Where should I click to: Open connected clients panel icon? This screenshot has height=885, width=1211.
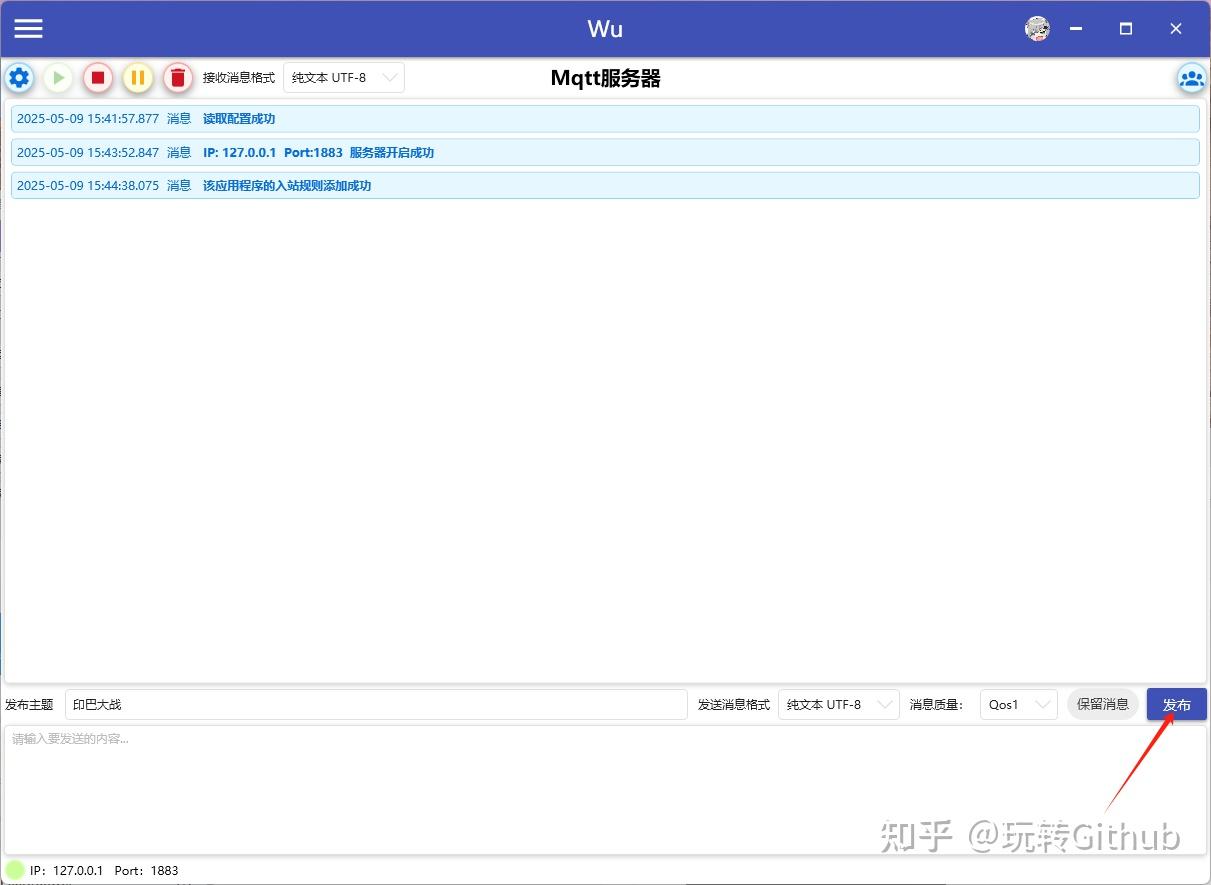[1191, 78]
